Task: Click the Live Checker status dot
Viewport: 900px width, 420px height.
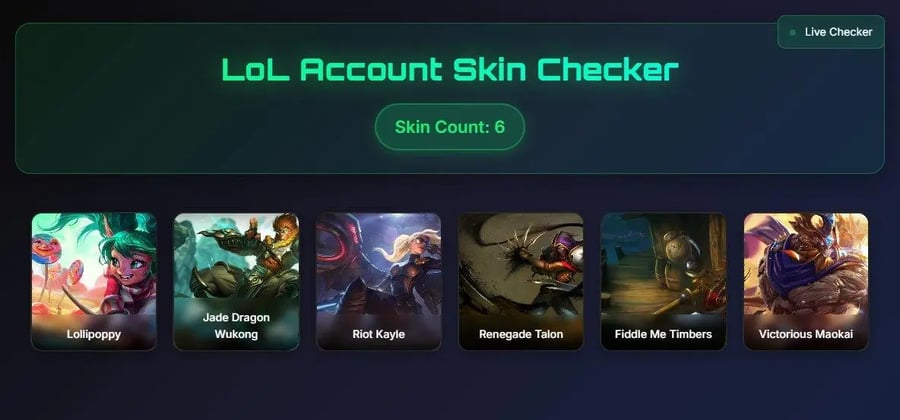Action: click(x=793, y=33)
